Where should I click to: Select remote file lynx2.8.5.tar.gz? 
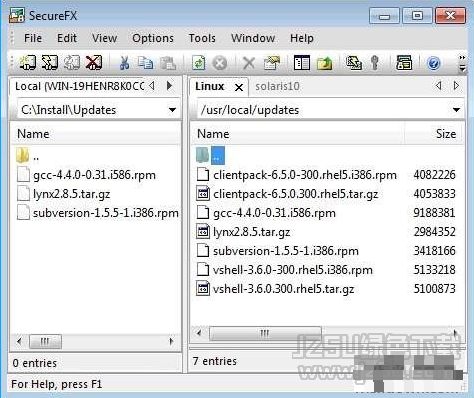pyautogui.click(x=251, y=232)
